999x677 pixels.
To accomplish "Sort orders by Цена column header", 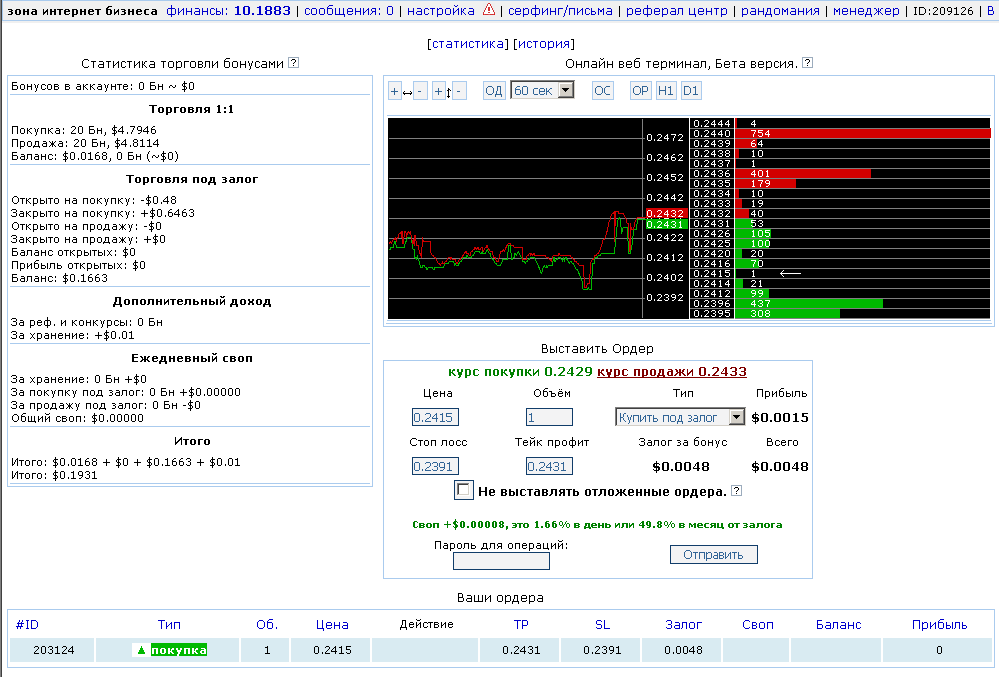I will point(332,625).
